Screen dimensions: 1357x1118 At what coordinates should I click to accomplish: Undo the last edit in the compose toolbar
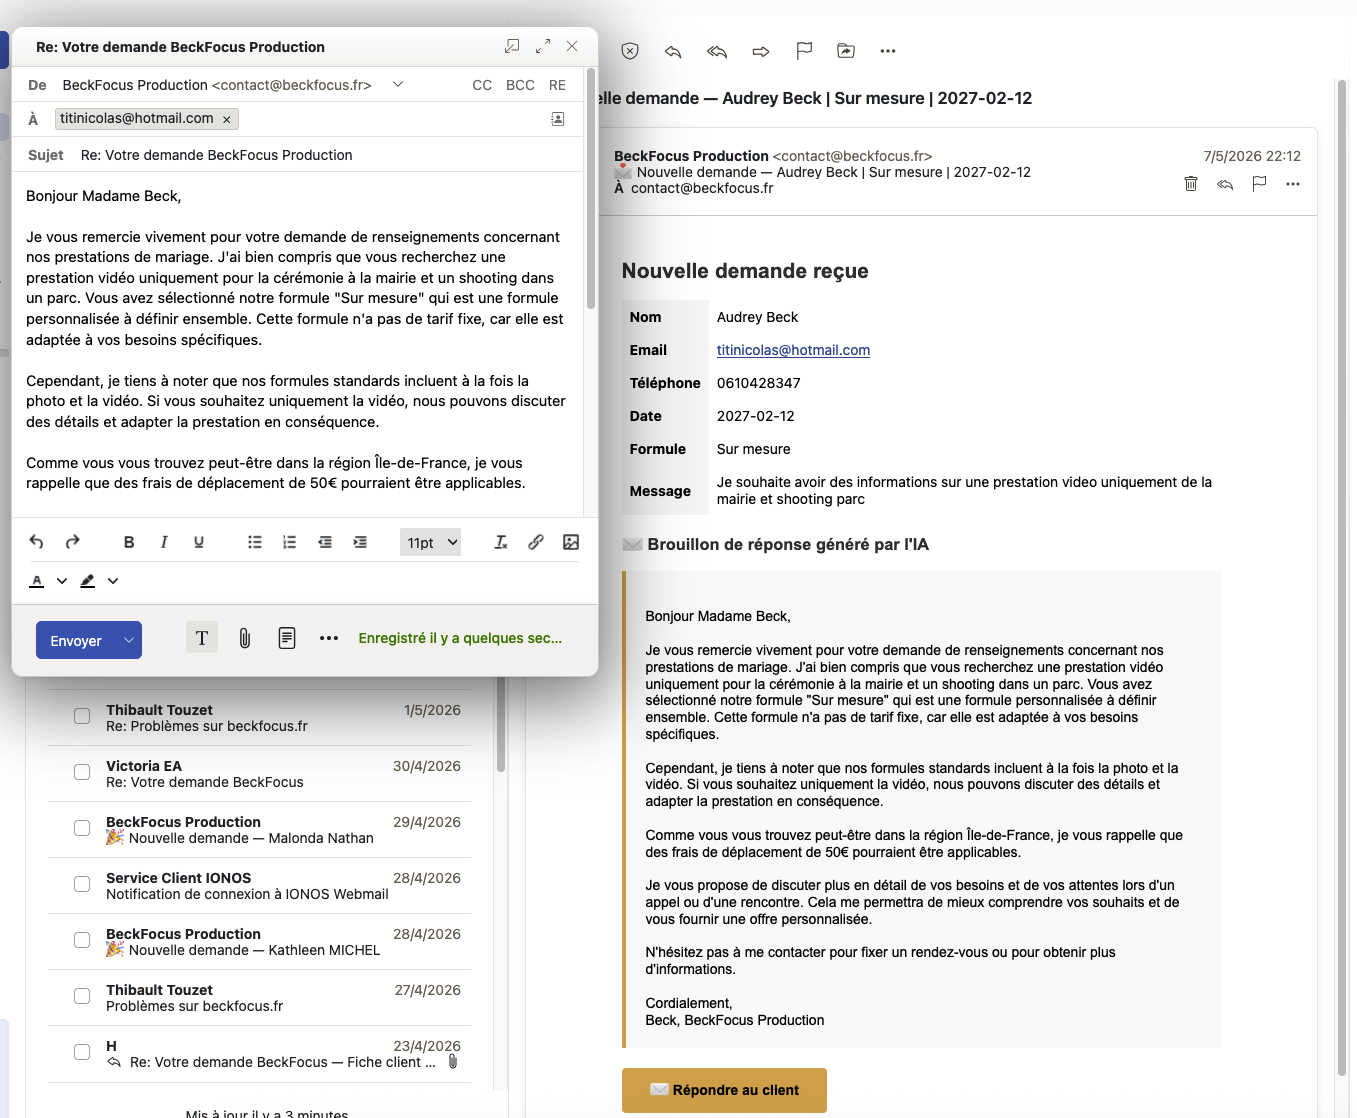click(37, 542)
